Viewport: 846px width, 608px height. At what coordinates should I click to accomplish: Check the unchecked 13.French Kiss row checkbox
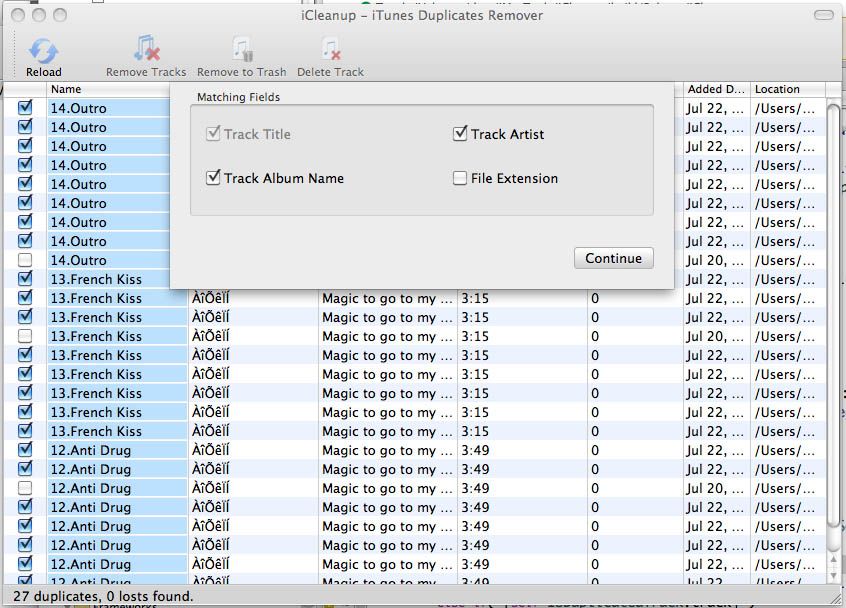[x=25, y=336]
